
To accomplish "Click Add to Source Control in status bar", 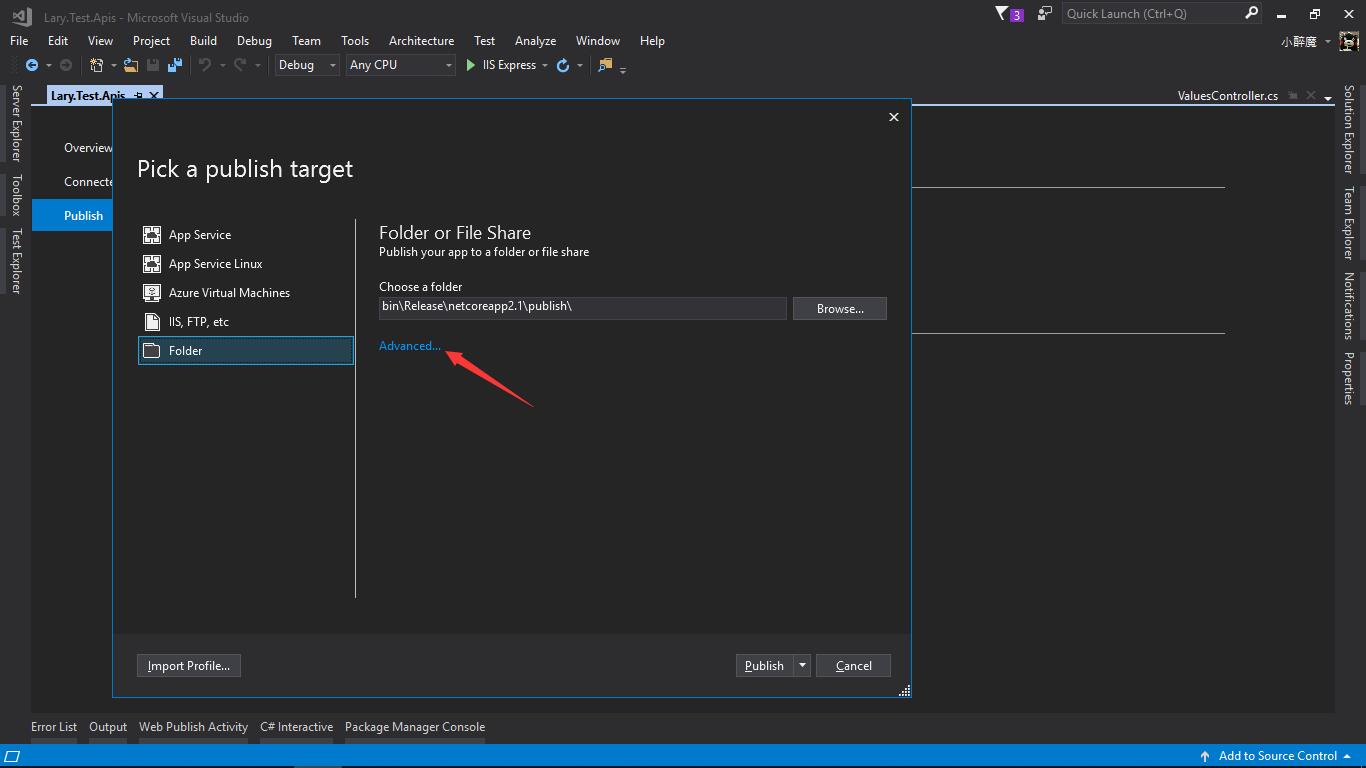I will tap(1277, 756).
